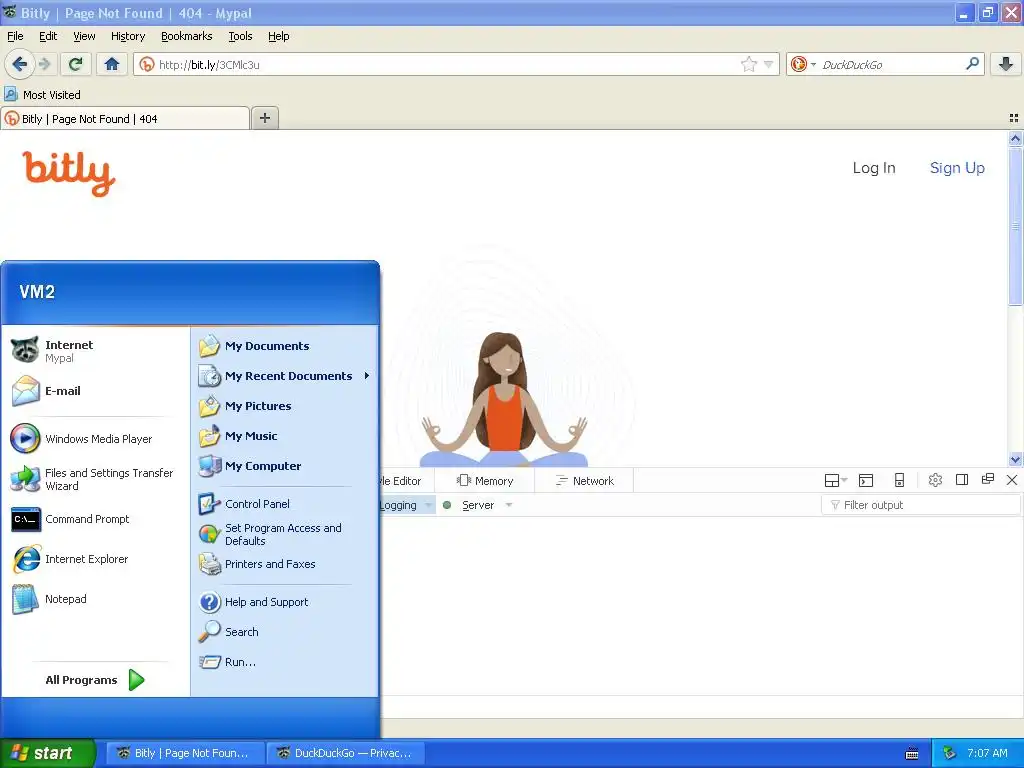The width and height of the screenshot is (1024, 768).
Task: Open devtools Settings gear
Action: (x=935, y=480)
